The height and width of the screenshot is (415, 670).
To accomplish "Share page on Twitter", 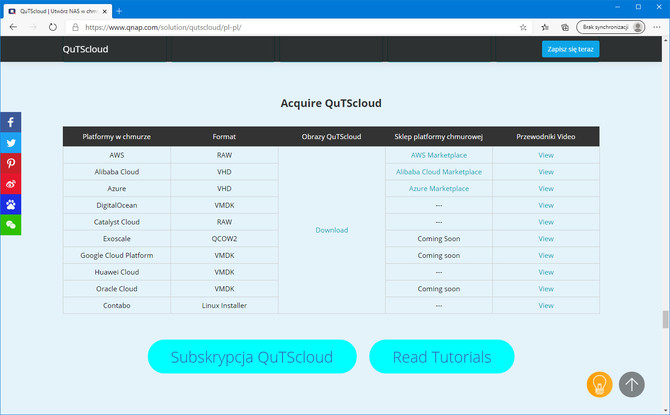I will point(11,143).
